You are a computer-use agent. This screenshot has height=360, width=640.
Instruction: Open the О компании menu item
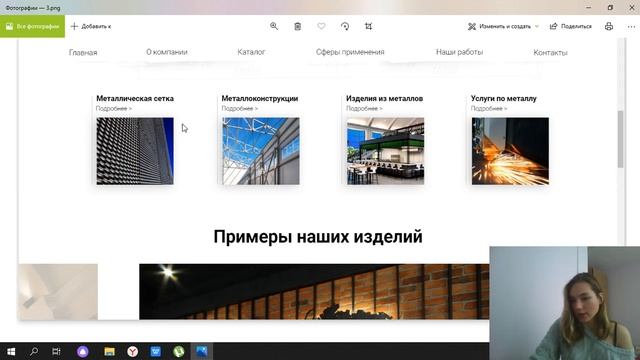[x=167, y=52]
